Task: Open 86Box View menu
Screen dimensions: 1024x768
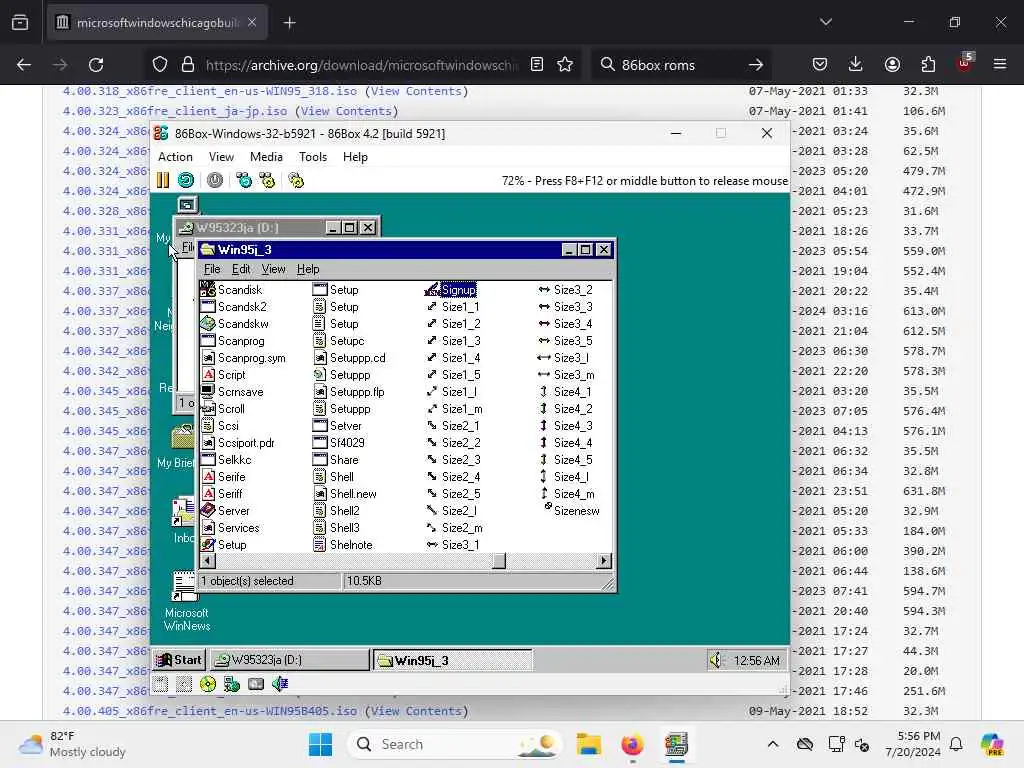Action: (x=221, y=157)
